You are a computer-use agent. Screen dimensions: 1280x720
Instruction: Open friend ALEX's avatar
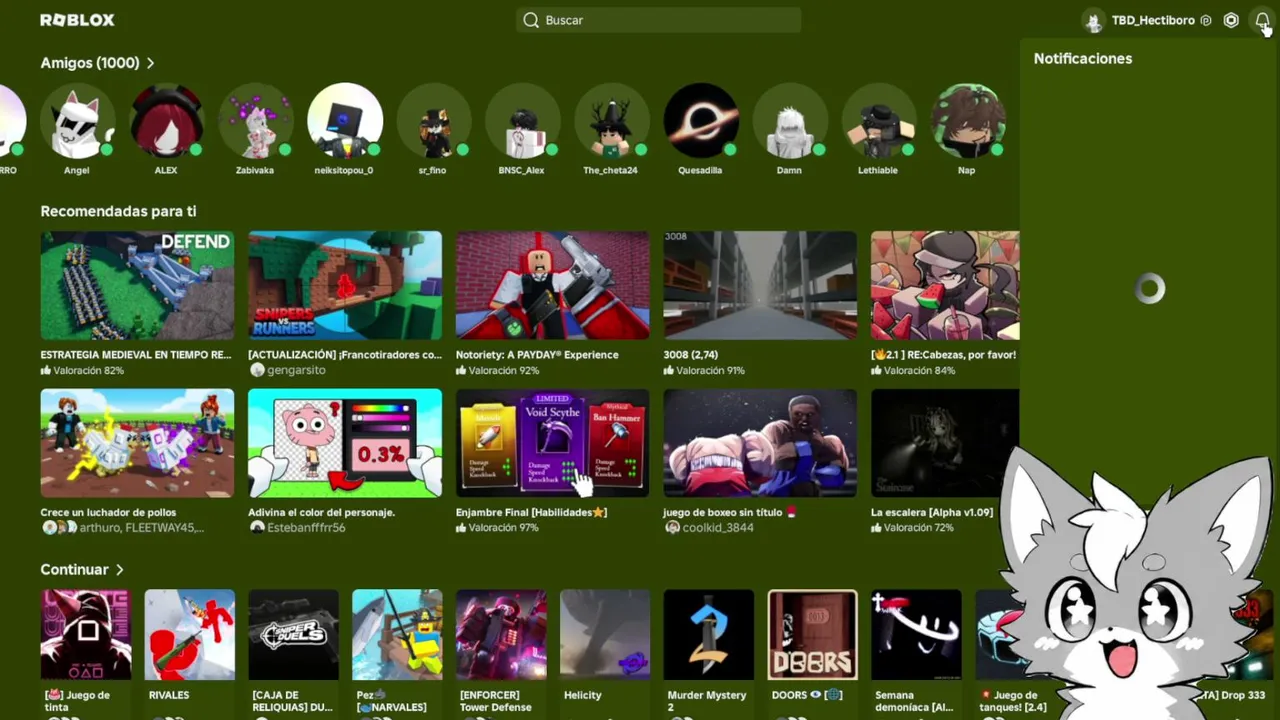point(166,121)
